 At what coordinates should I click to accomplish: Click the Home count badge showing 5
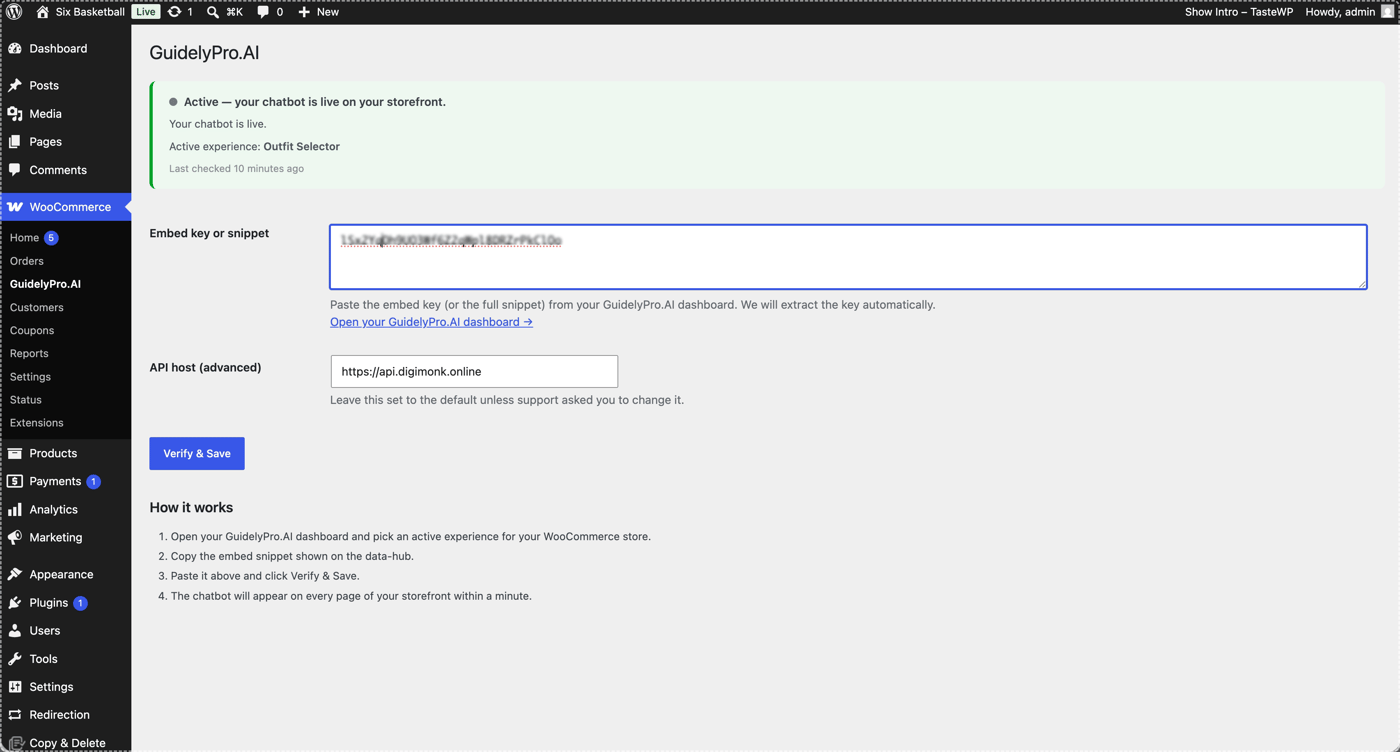(x=51, y=238)
